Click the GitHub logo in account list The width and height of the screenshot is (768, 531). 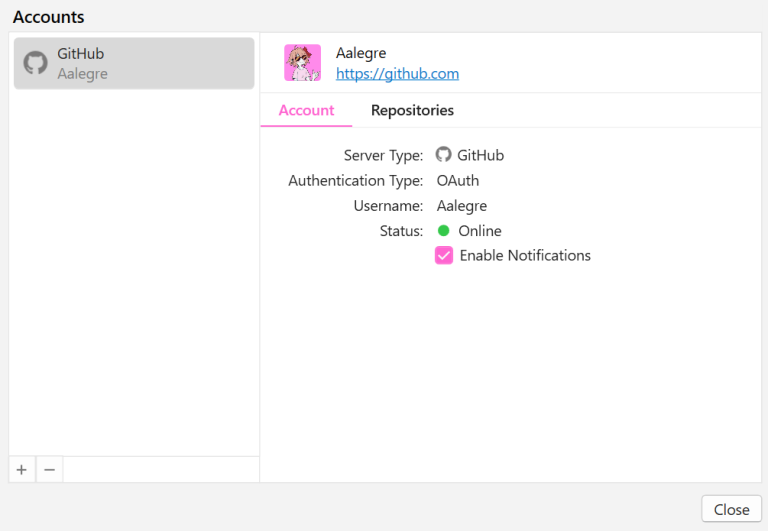[36, 63]
